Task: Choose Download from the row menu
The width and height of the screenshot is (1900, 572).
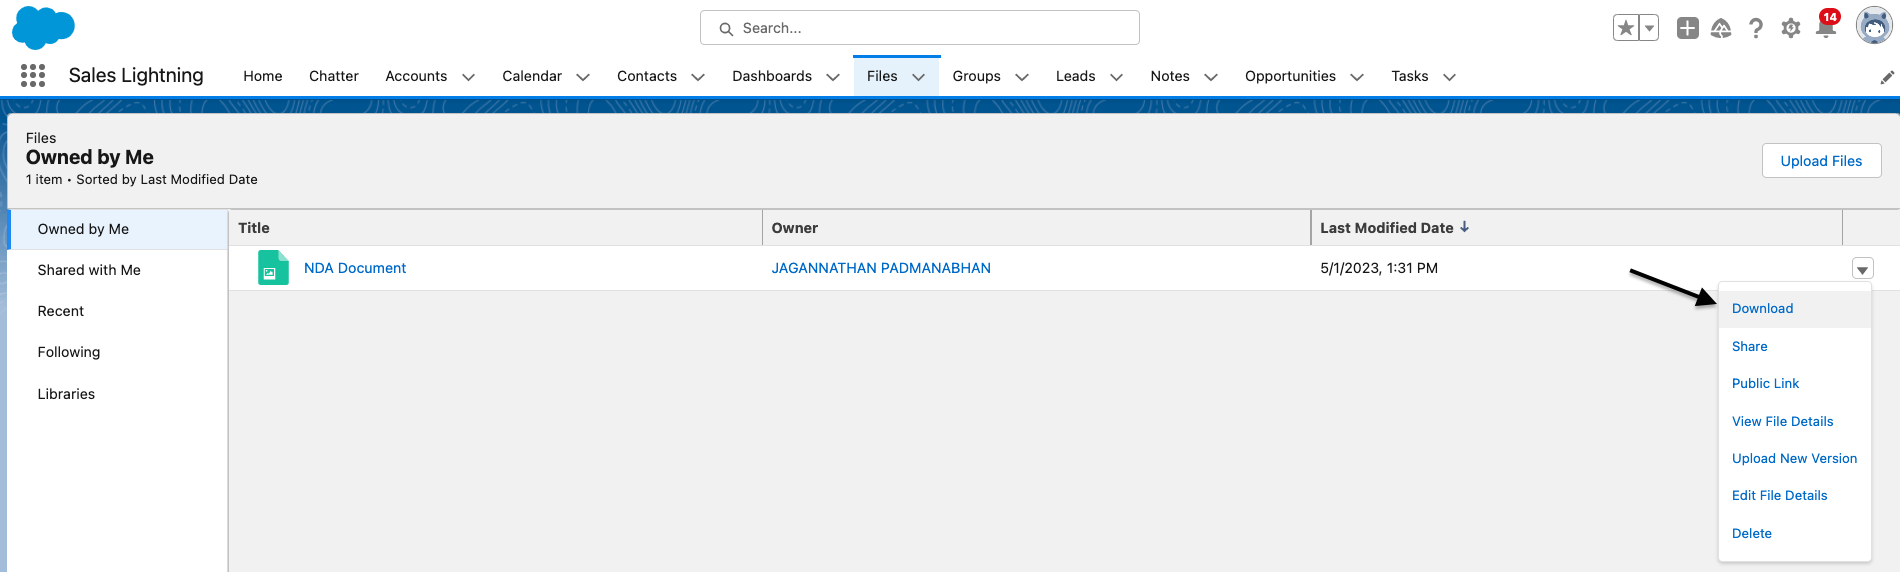Action: 1795,309
